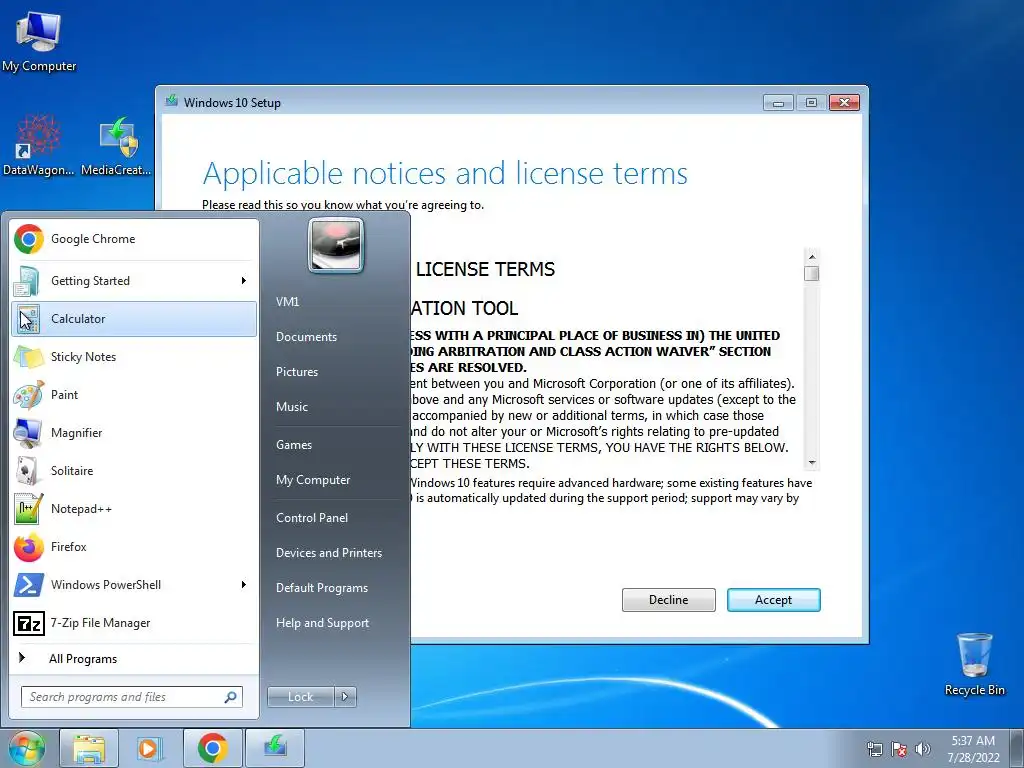Open File Explorer from the taskbar
The image size is (1024, 768).
point(89,748)
